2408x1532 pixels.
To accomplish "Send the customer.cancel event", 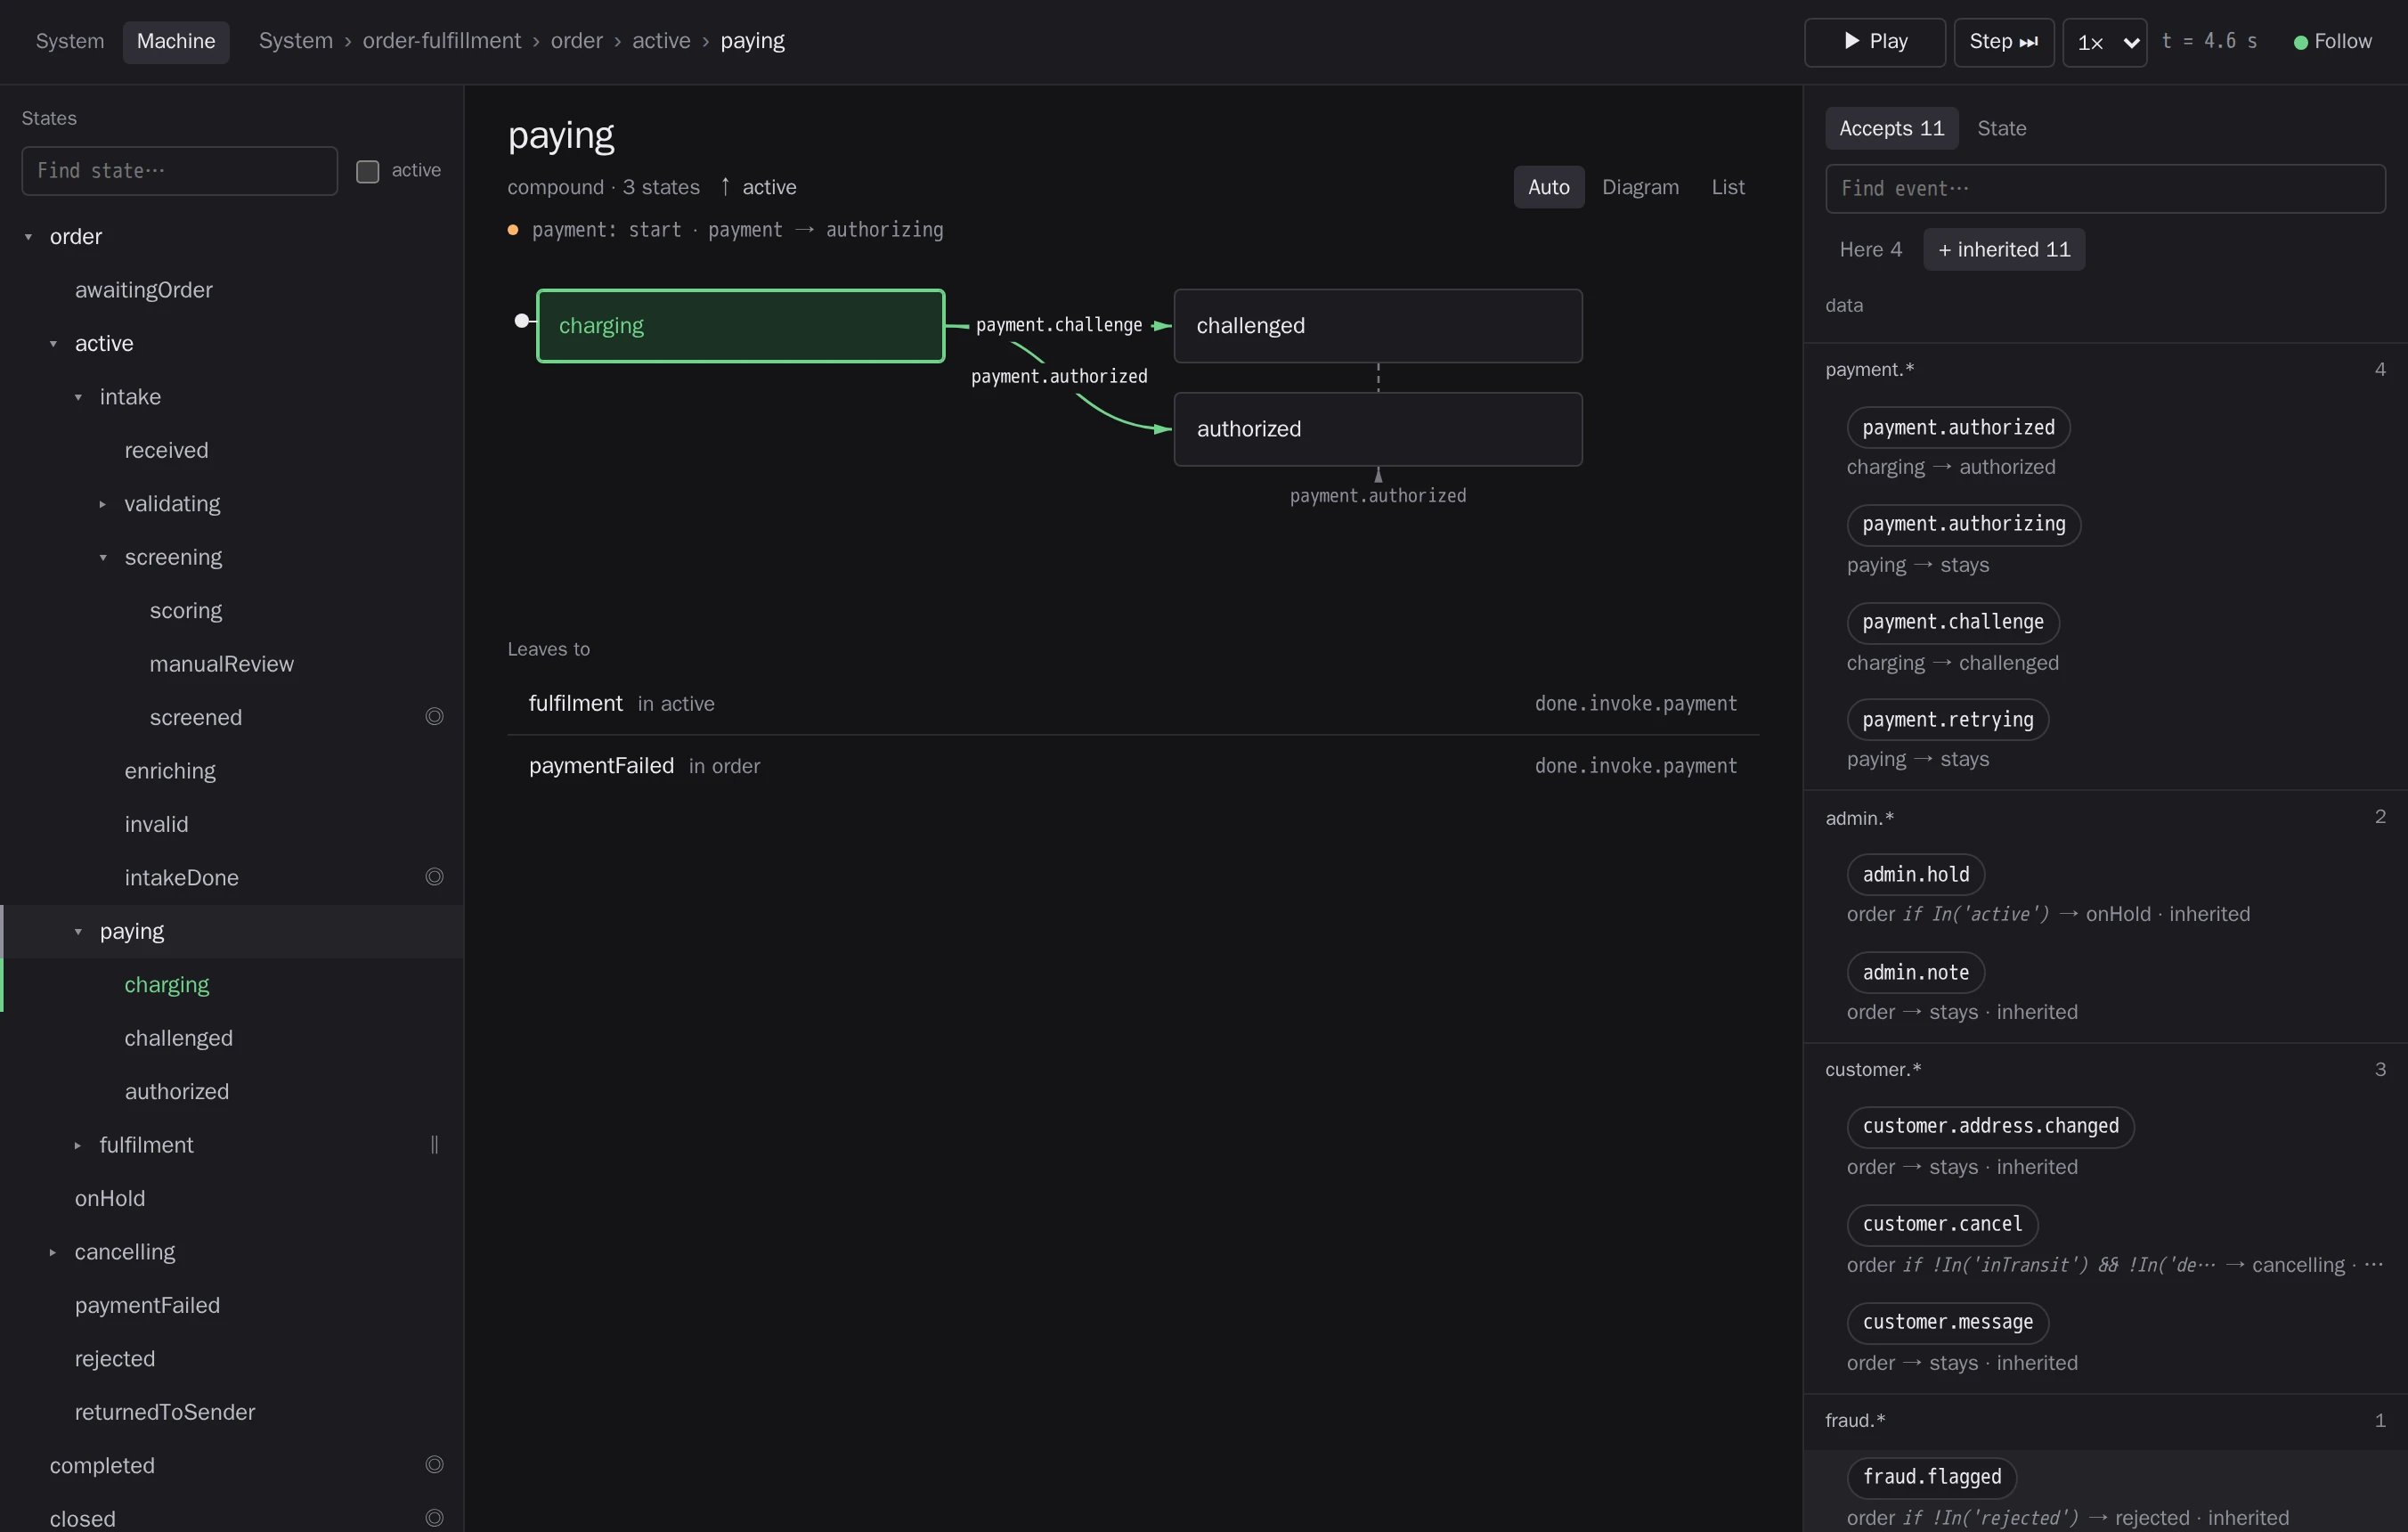I will pyautogui.click(x=1942, y=1225).
